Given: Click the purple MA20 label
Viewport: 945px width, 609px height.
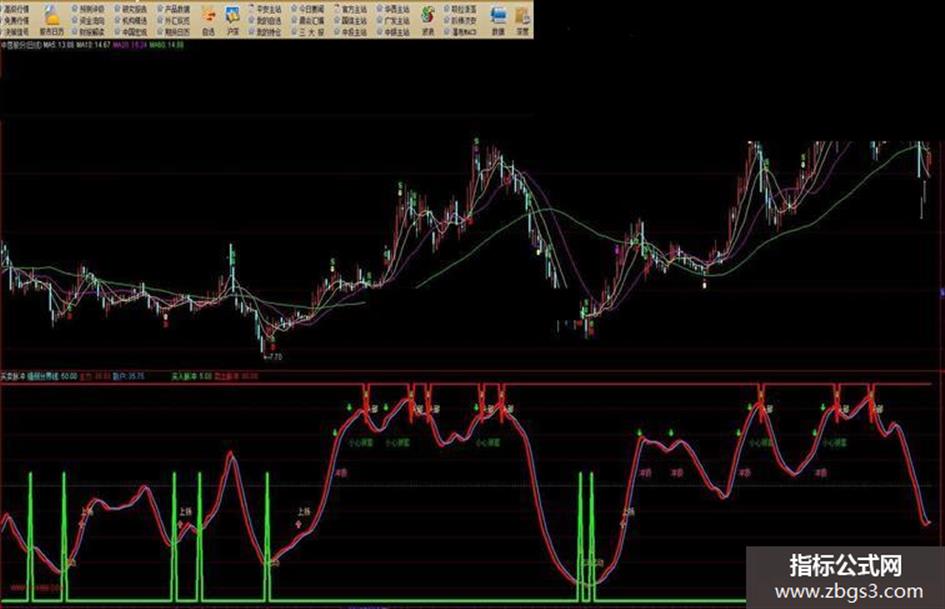Looking at the screenshot, I should click(130, 45).
